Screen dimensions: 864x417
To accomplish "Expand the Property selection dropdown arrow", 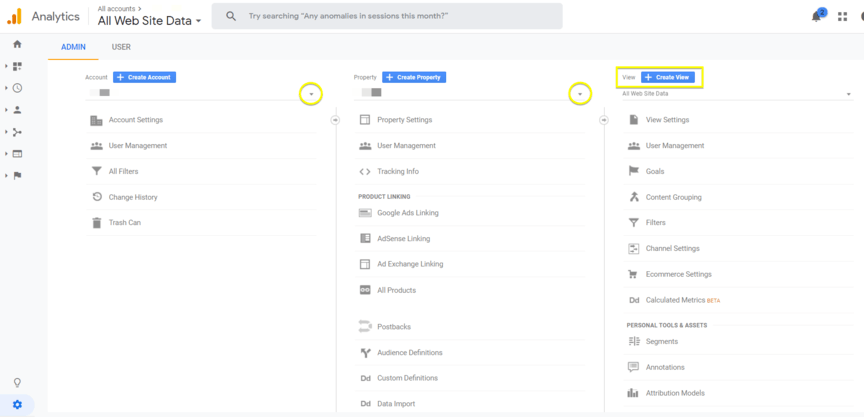I will pyautogui.click(x=579, y=94).
